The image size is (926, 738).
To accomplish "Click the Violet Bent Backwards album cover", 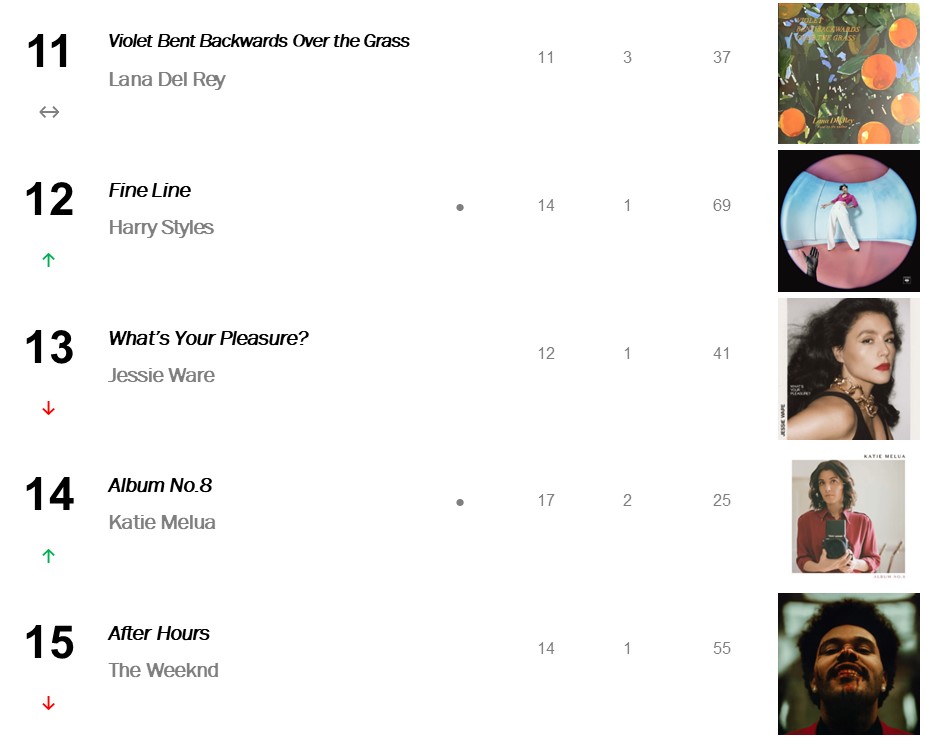I will tap(848, 73).
